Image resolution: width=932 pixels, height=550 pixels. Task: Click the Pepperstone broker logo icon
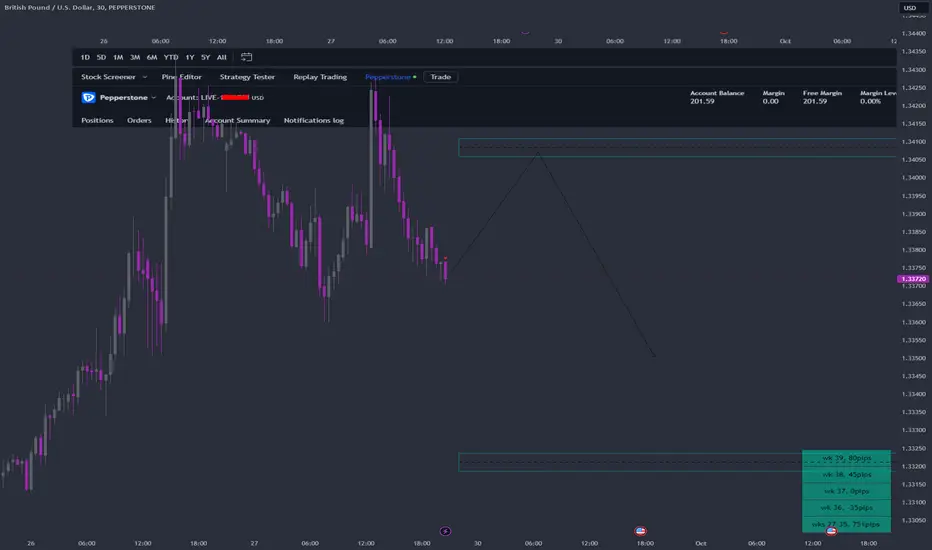tap(89, 98)
